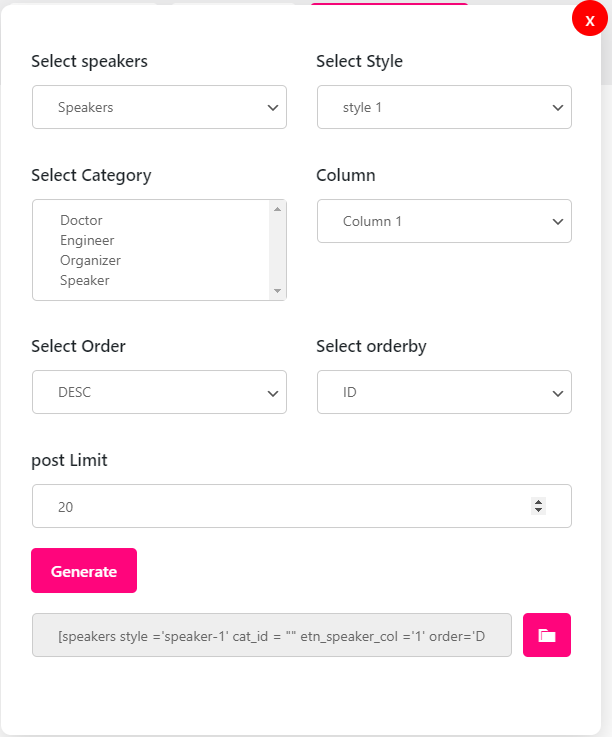Increase post Limit with the up stepper arrow

click(539, 502)
